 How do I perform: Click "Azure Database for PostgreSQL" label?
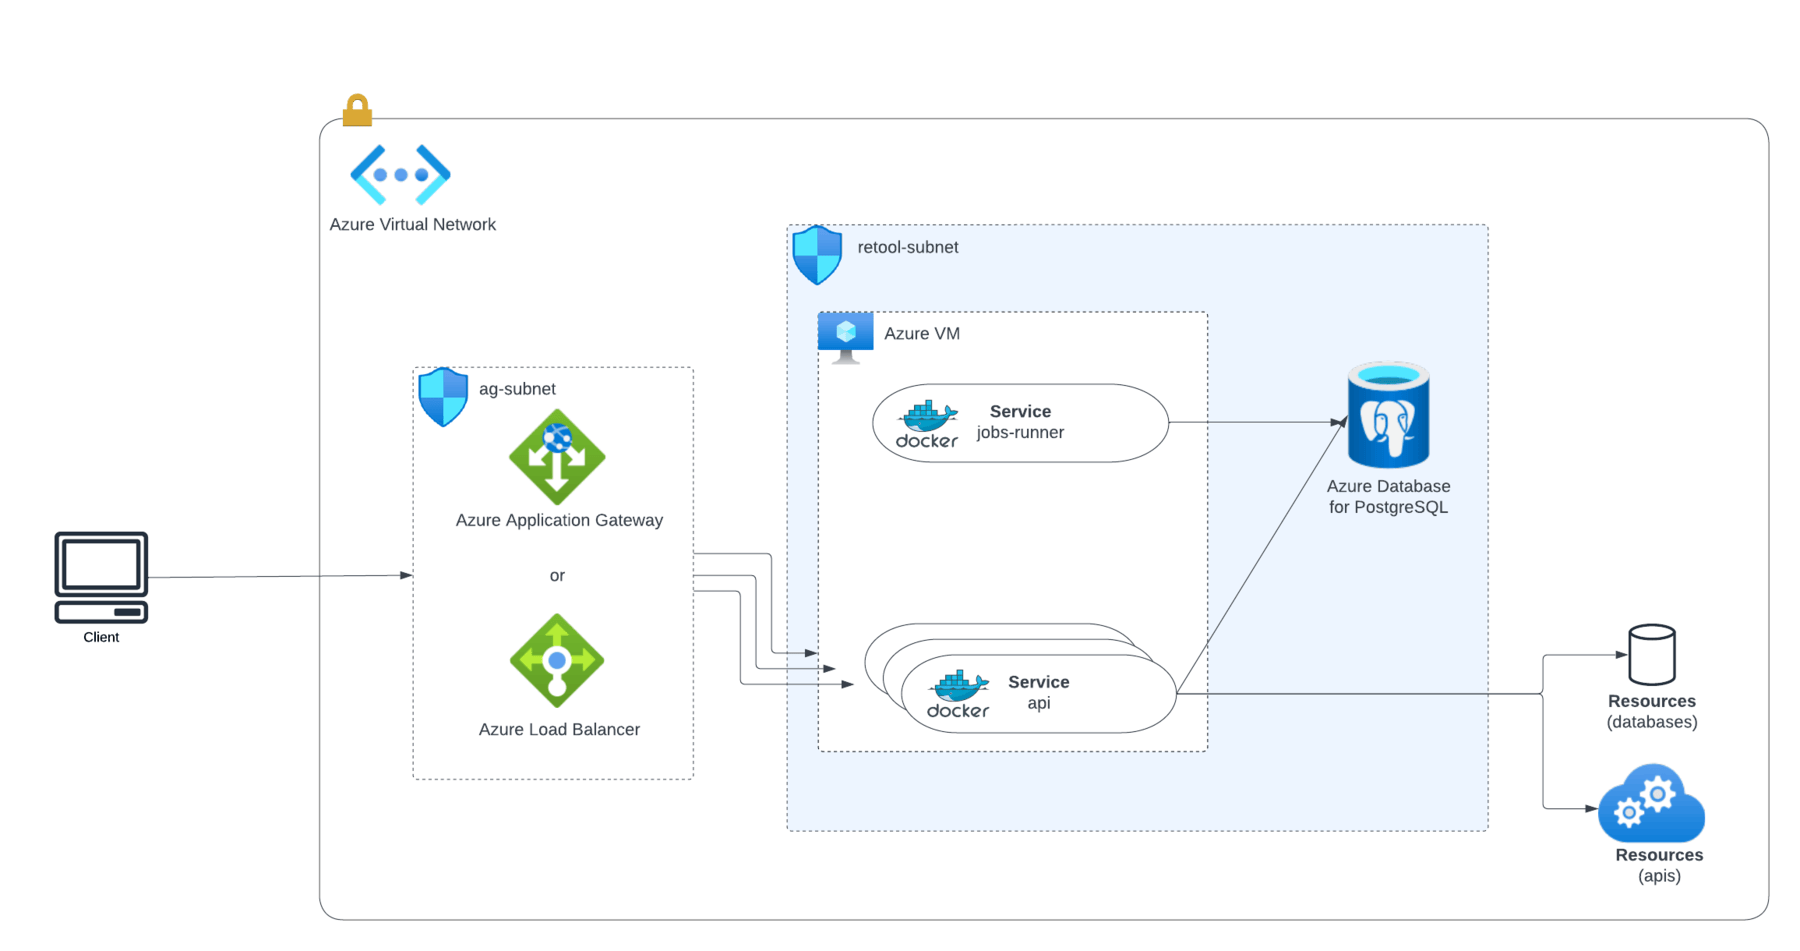pos(1388,497)
